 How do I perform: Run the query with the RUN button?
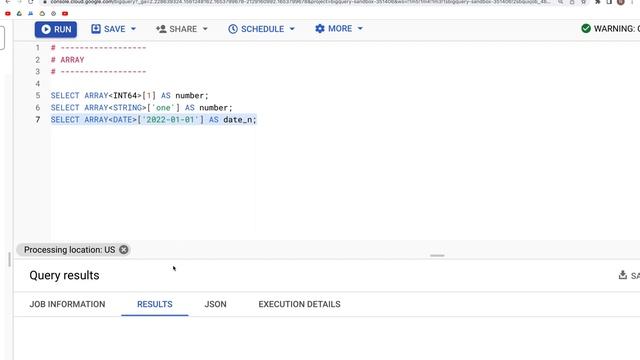[56, 29]
